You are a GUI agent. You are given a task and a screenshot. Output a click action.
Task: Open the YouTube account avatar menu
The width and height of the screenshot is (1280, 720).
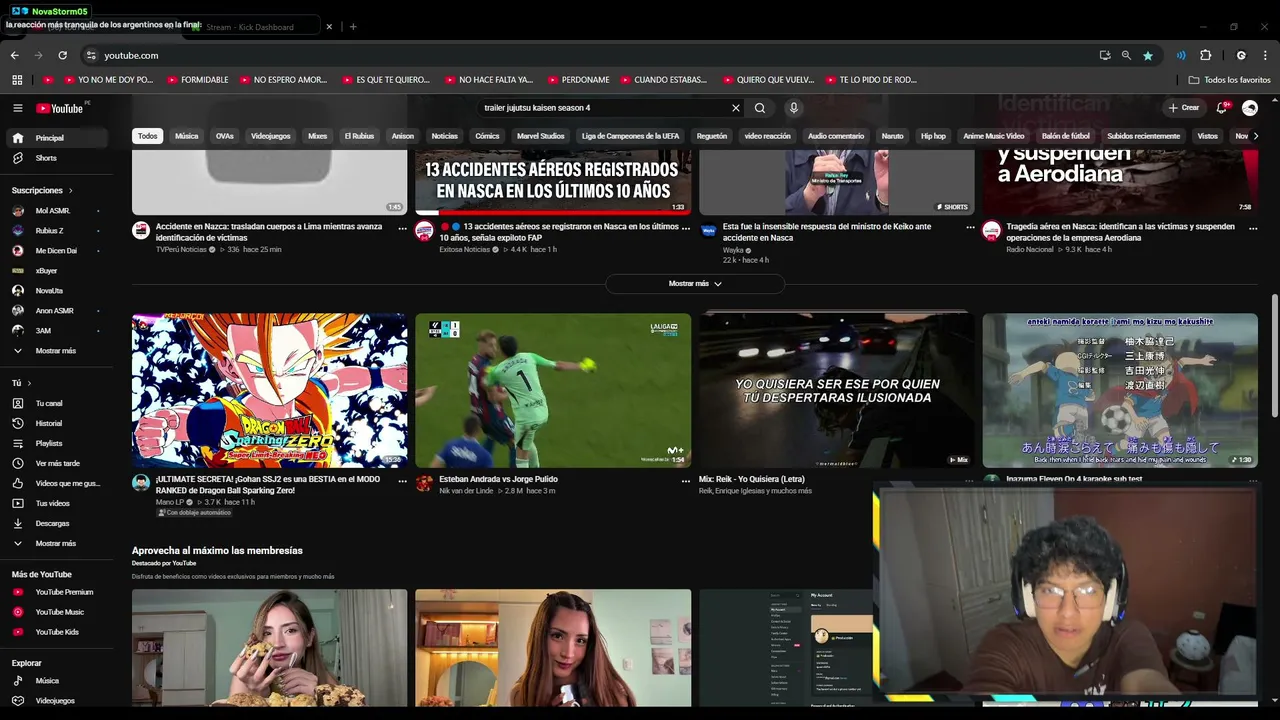(1250, 108)
